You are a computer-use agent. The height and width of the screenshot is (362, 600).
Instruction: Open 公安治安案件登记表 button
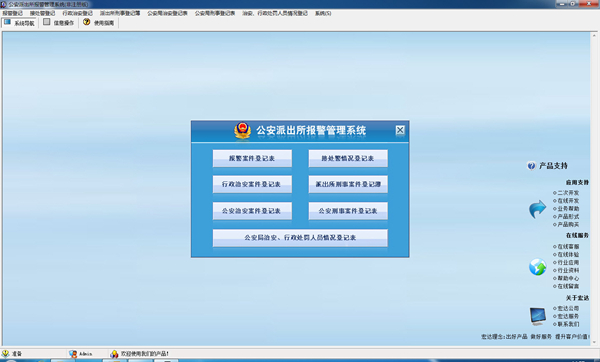[252, 211]
